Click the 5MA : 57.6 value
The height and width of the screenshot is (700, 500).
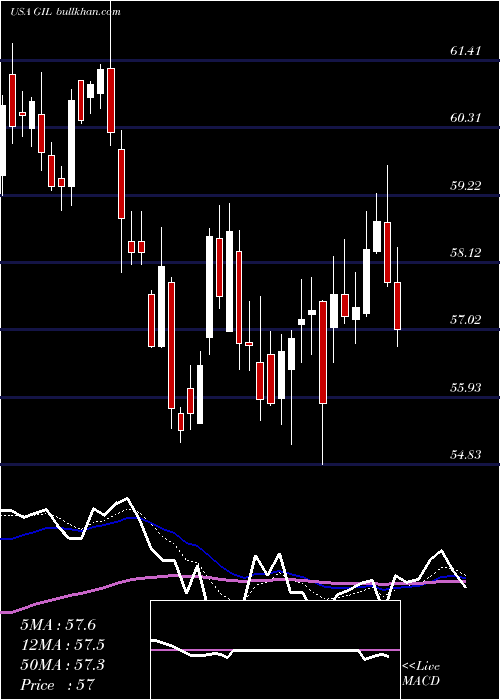58,625
